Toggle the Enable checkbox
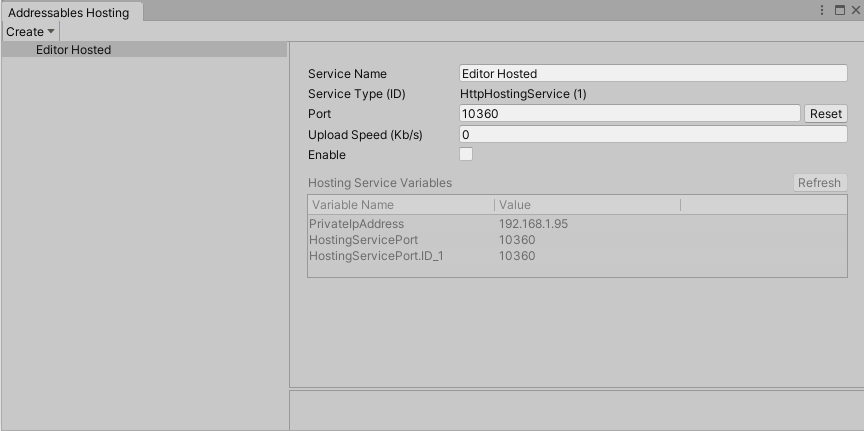 coord(465,154)
